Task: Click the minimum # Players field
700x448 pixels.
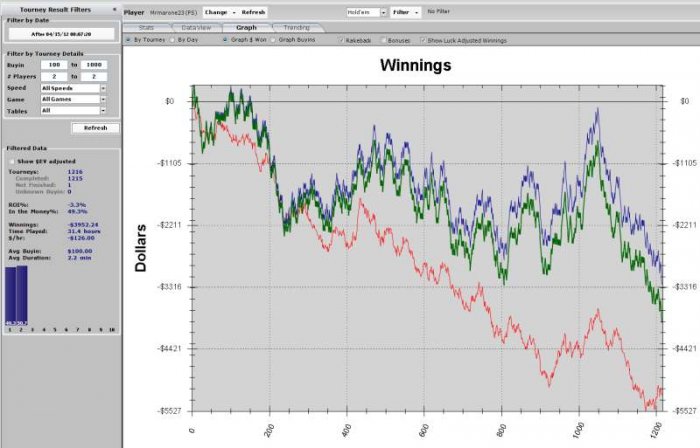Action: (54, 76)
